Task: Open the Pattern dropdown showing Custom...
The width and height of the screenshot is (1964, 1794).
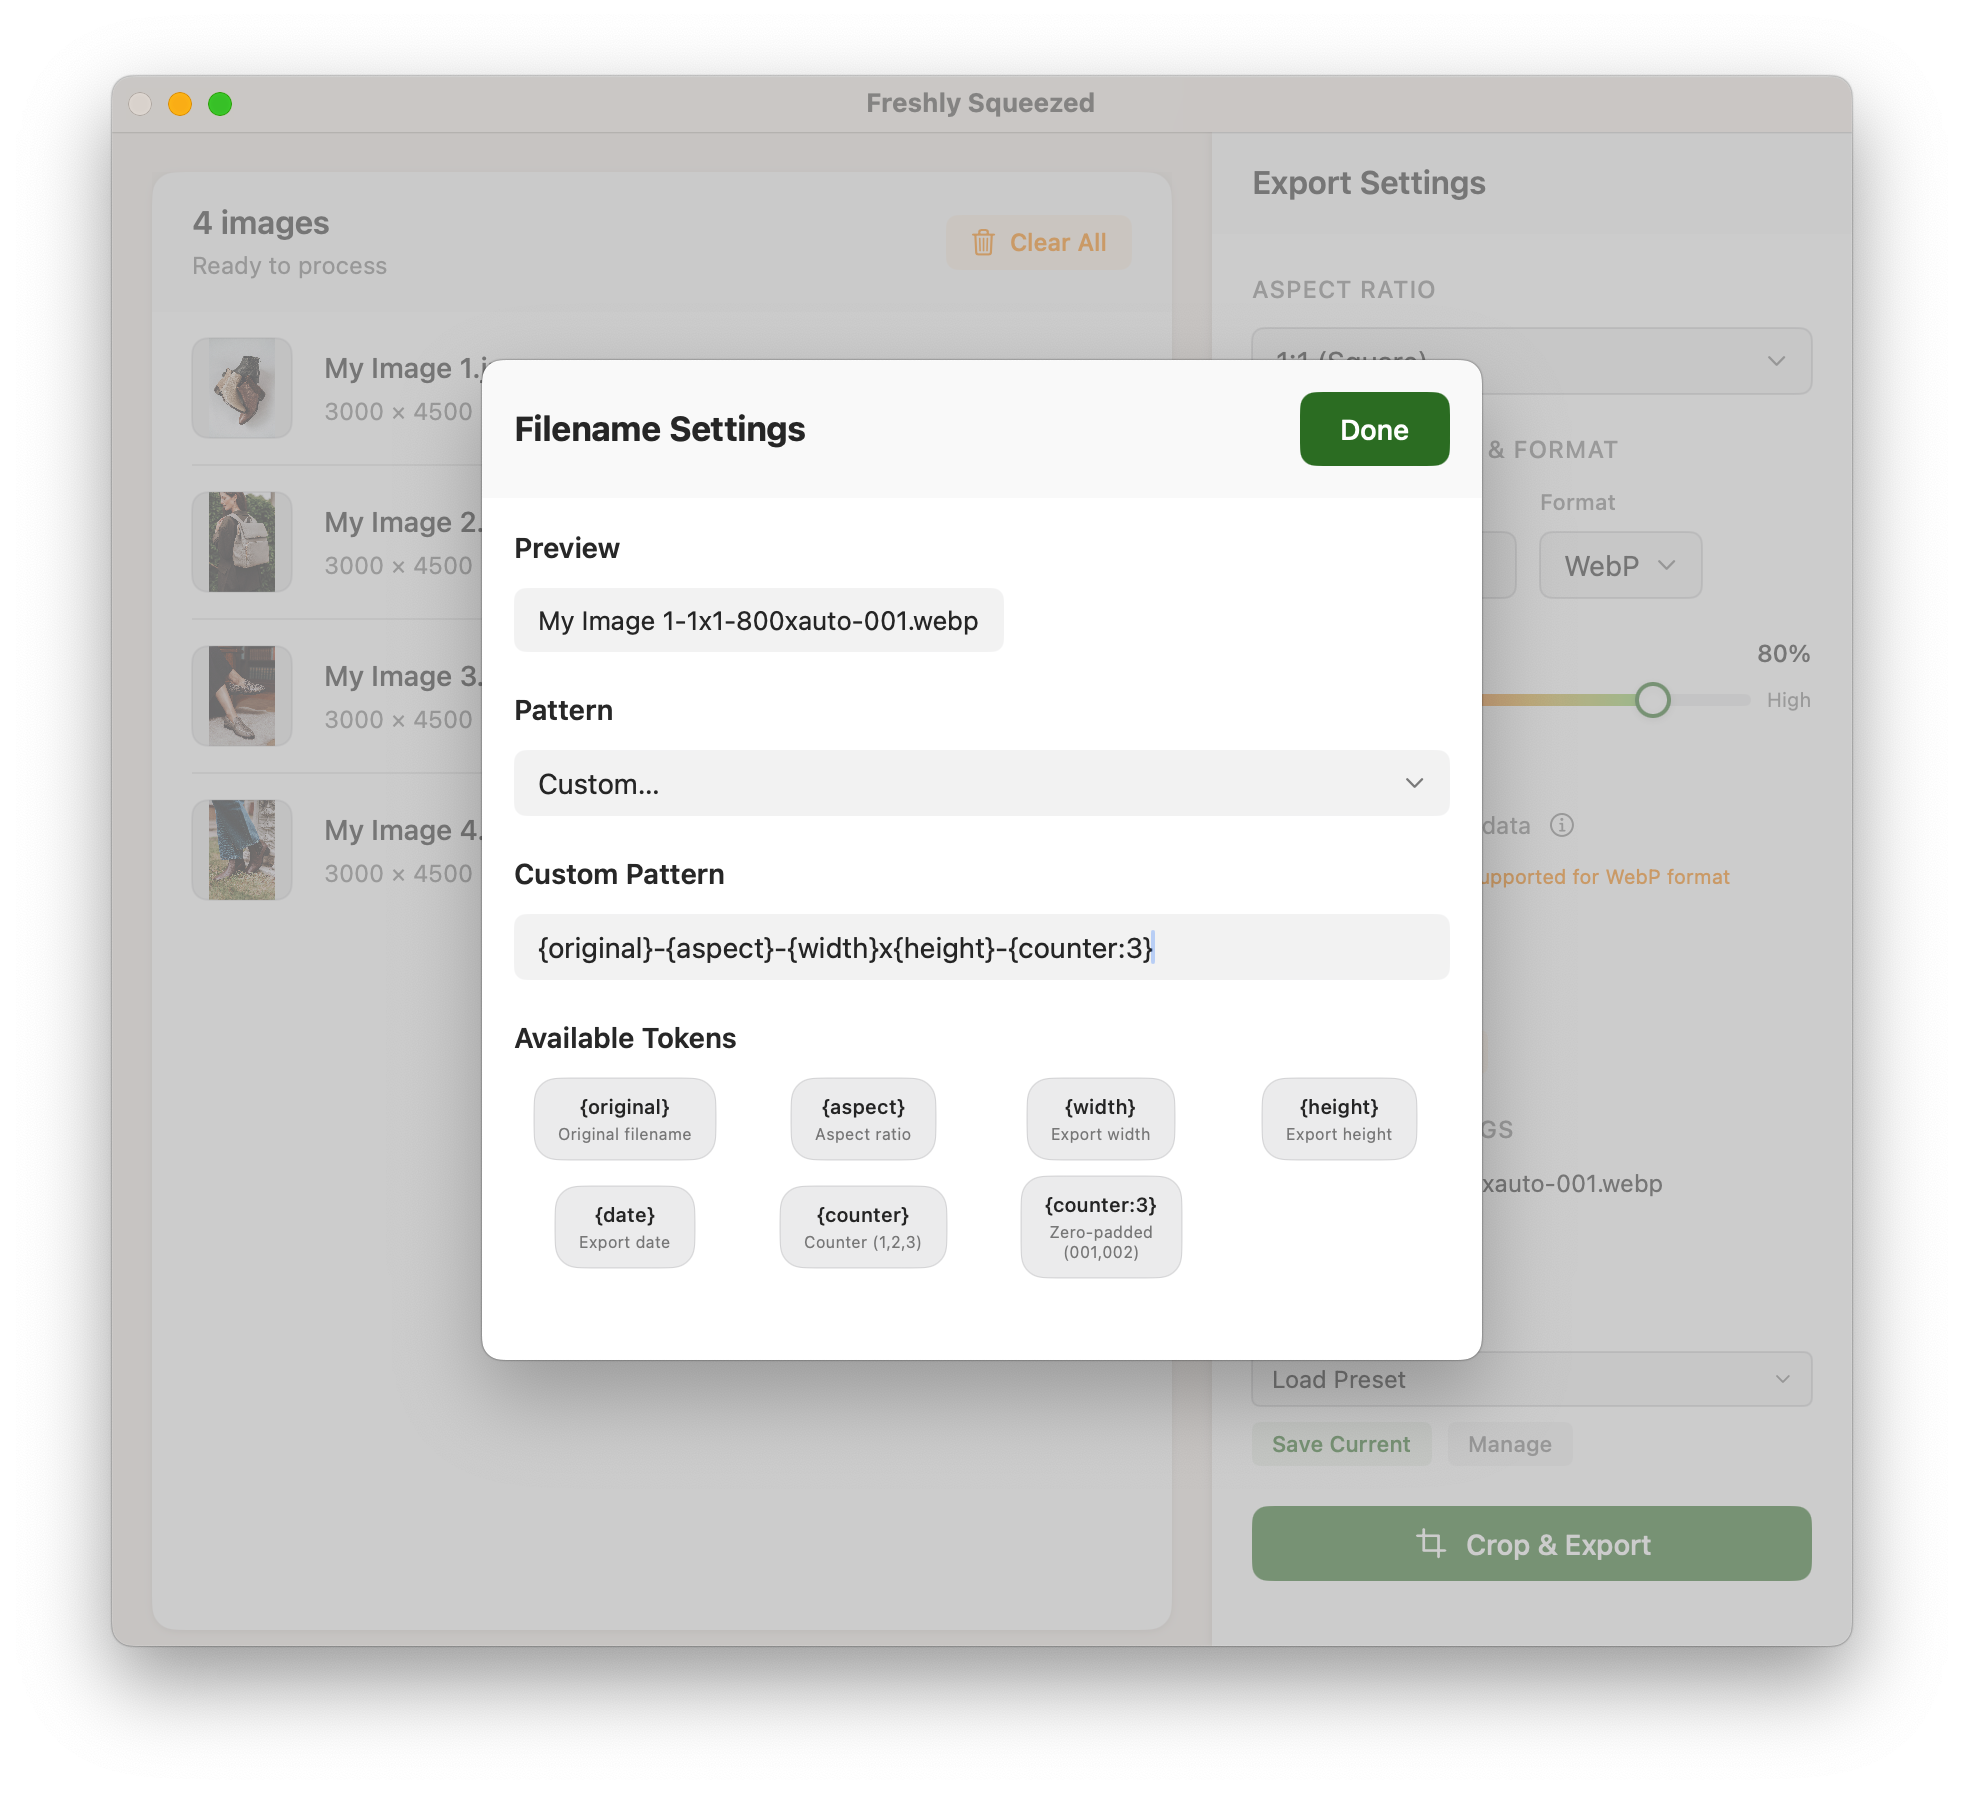Action: pyautogui.click(x=981, y=783)
